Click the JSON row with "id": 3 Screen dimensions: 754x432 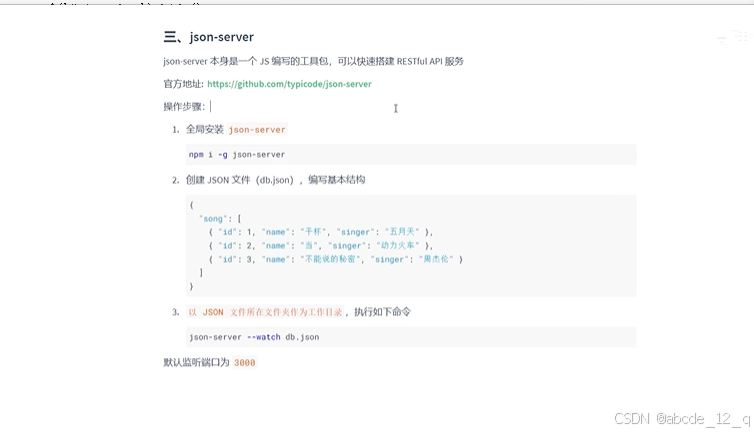point(336,259)
